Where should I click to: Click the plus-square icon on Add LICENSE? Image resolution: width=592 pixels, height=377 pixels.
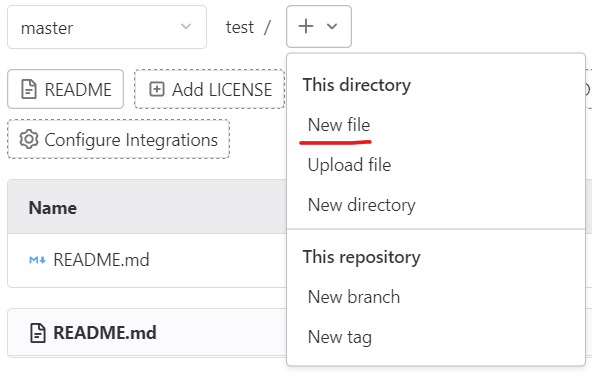[157, 89]
